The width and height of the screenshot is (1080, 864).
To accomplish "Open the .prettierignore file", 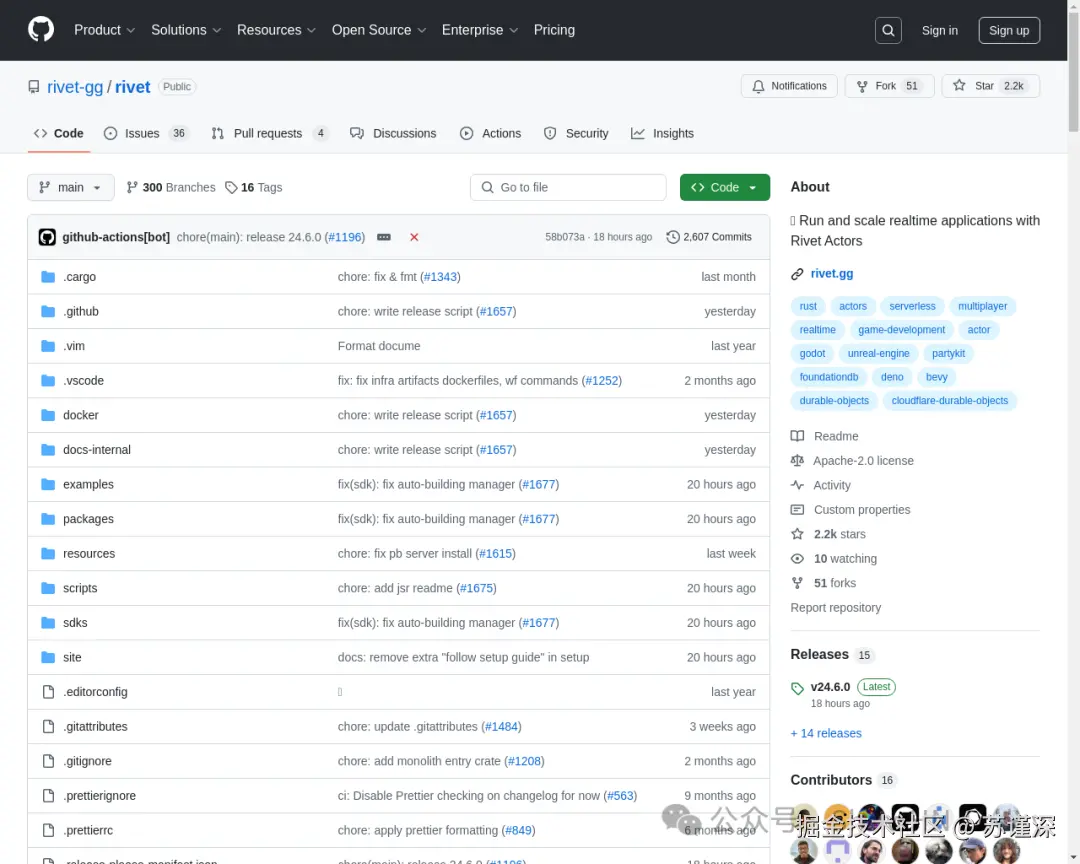I will pyautogui.click(x=99, y=796).
